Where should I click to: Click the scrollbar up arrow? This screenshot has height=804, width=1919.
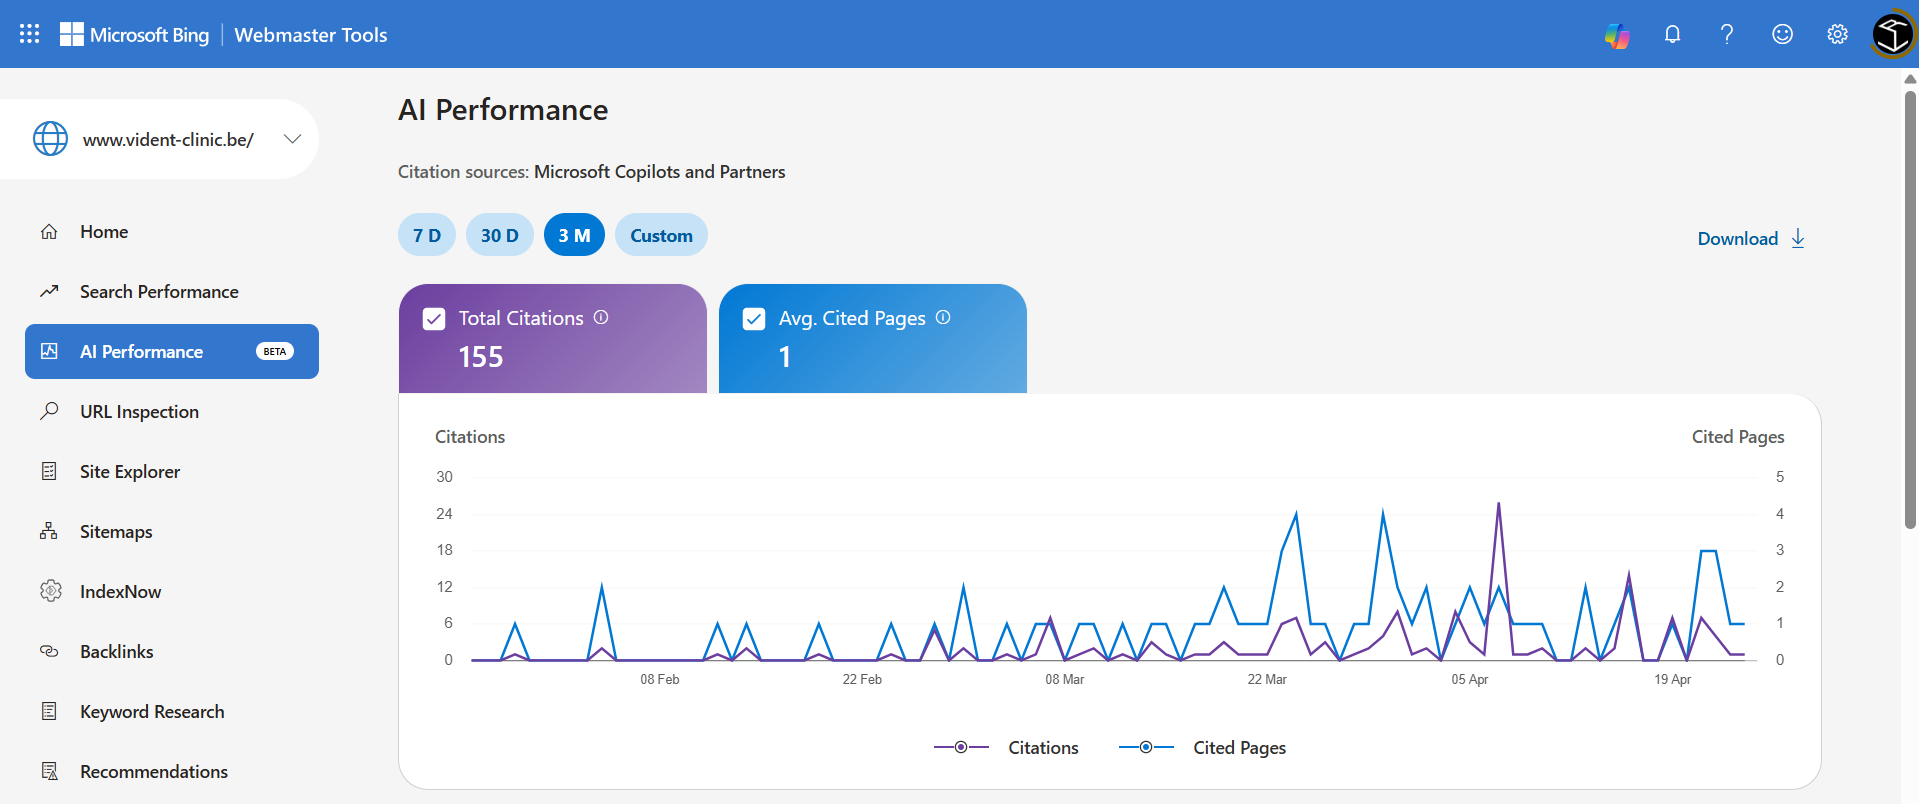click(x=1910, y=79)
